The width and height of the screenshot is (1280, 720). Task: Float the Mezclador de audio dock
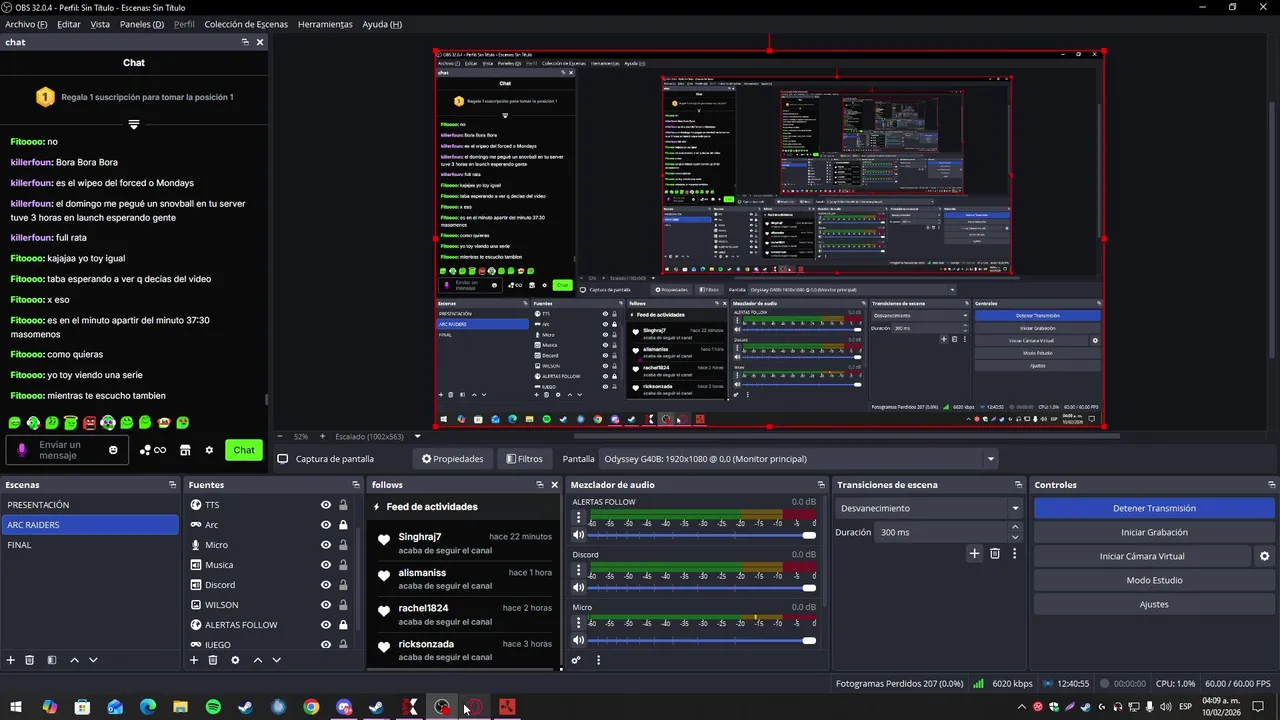(821, 485)
